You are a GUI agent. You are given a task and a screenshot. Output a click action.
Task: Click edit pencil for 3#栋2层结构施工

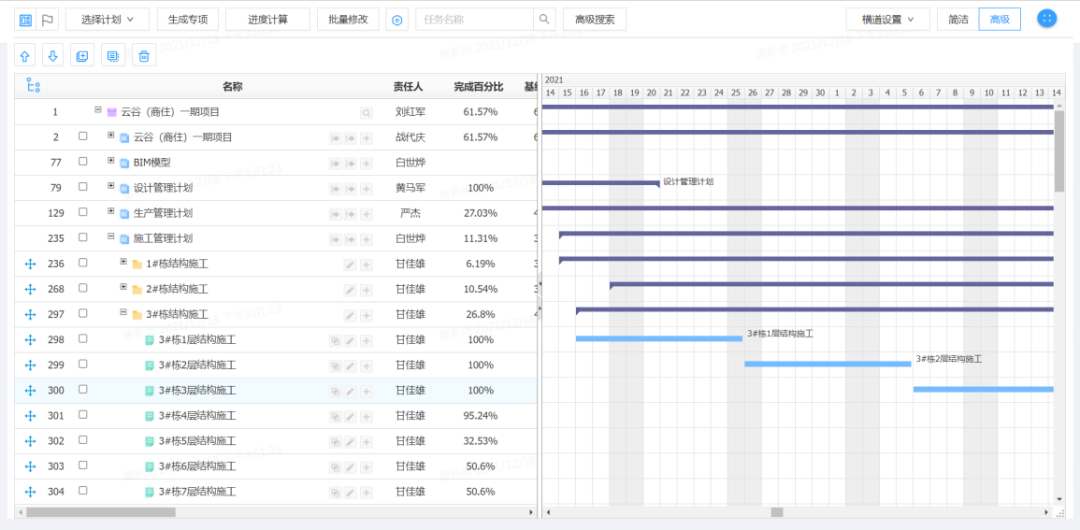[x=351, y=366]
